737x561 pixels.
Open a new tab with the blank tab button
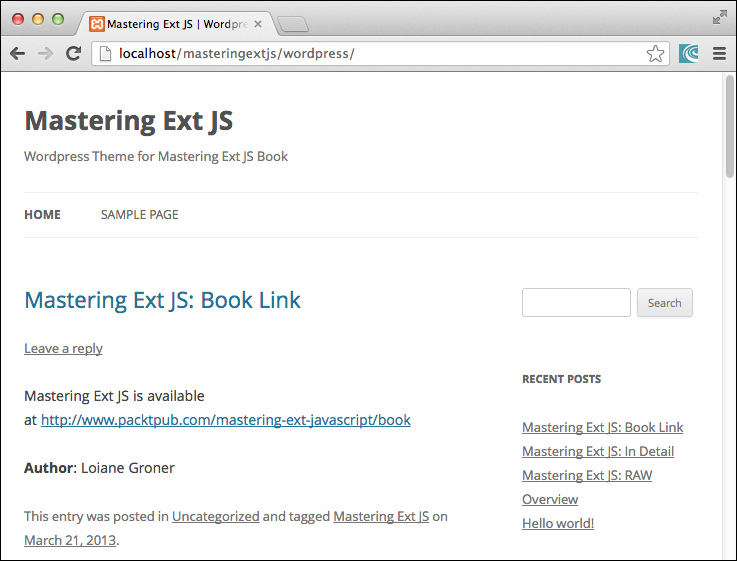(x=293, y=24)
